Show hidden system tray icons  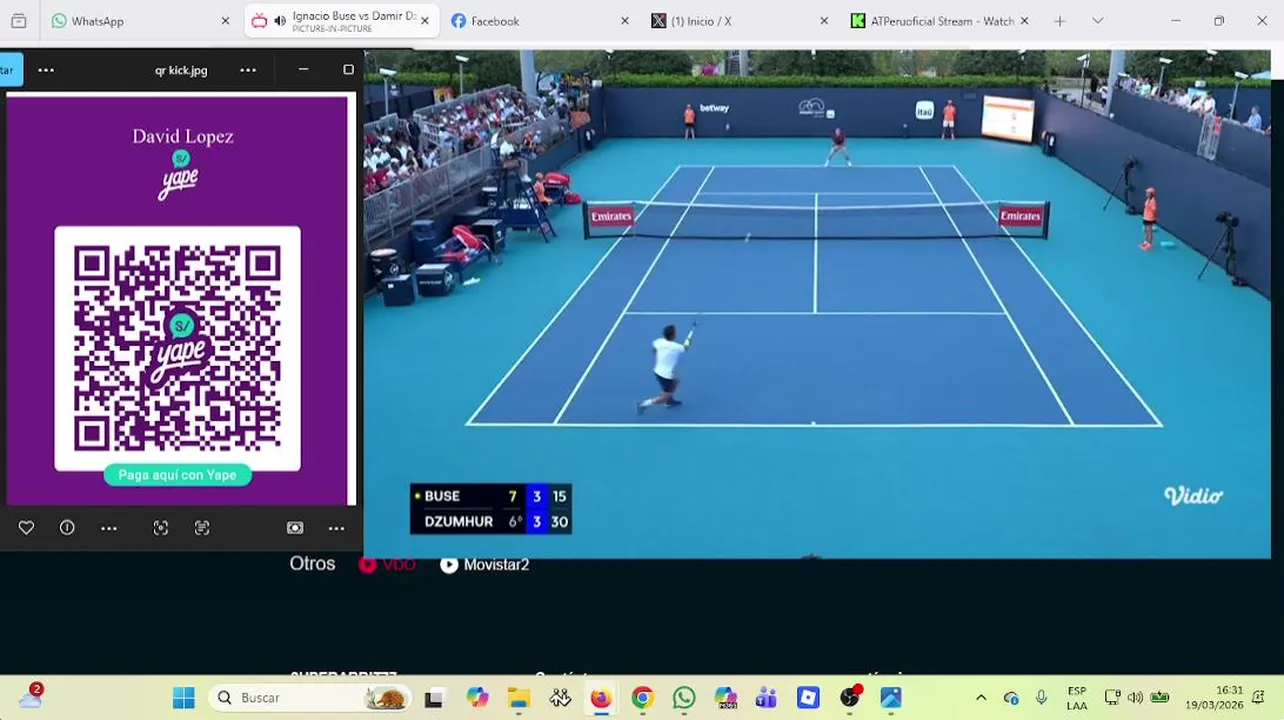coord(981,697)
